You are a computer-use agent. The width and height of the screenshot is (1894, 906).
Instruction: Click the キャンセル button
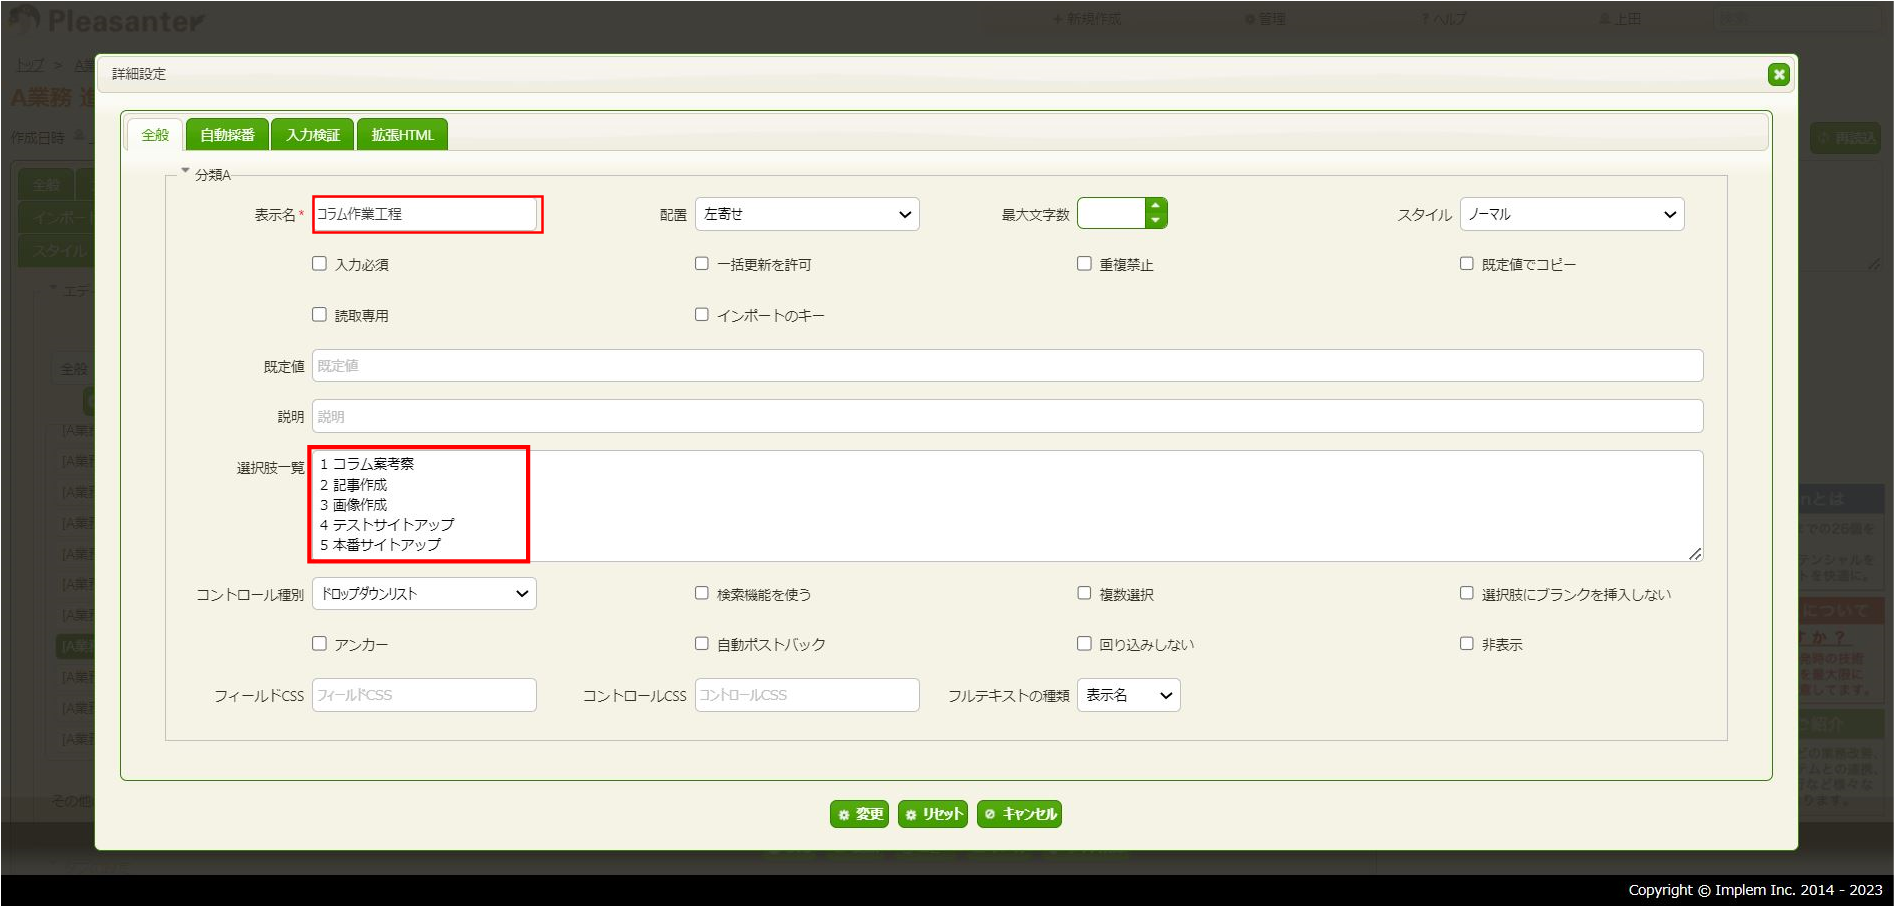(x=1019, y=814)
